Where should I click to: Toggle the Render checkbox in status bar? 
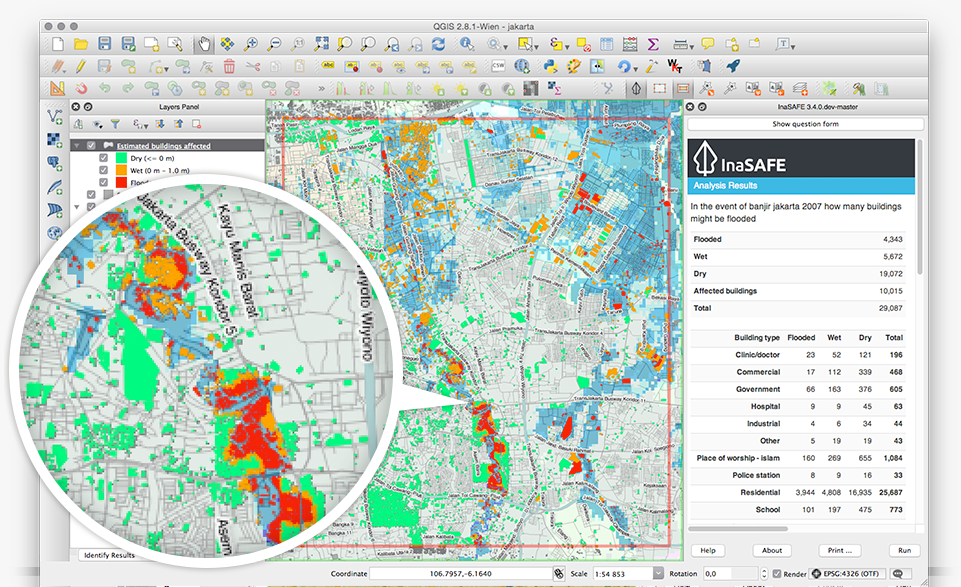click(777, 574)
